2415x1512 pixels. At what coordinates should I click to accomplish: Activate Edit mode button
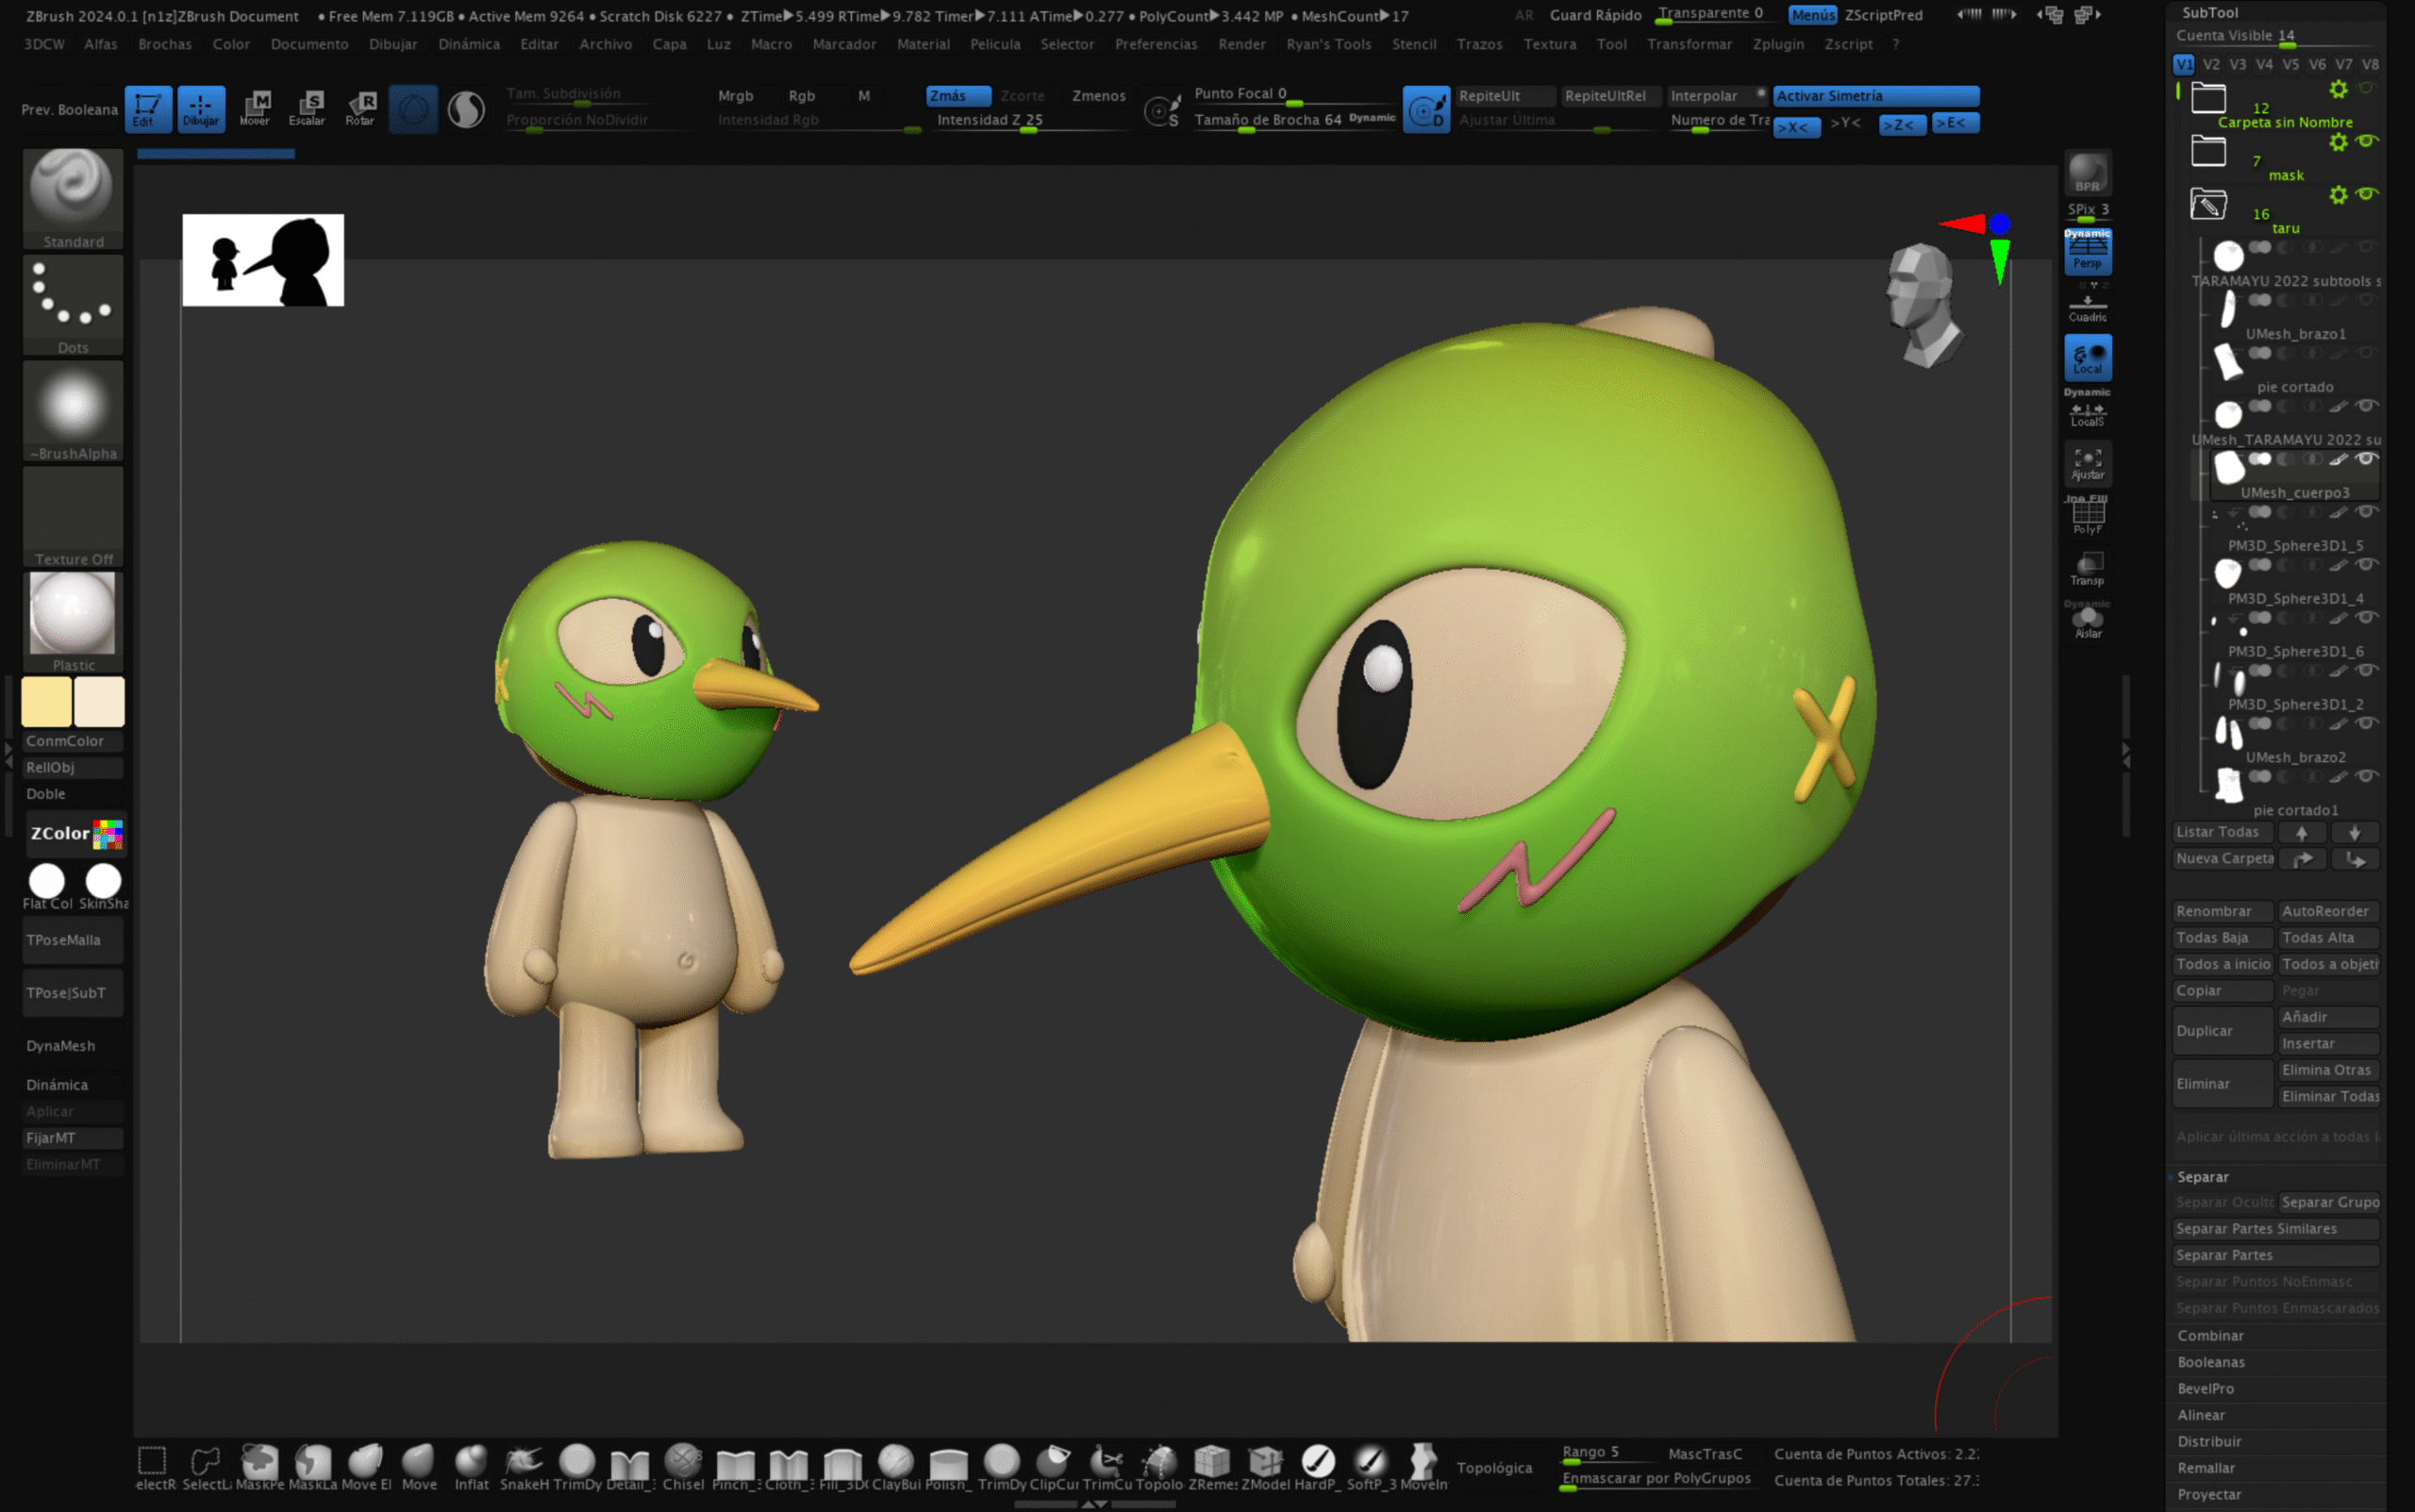pyautogui.click(x=147, y=108)
